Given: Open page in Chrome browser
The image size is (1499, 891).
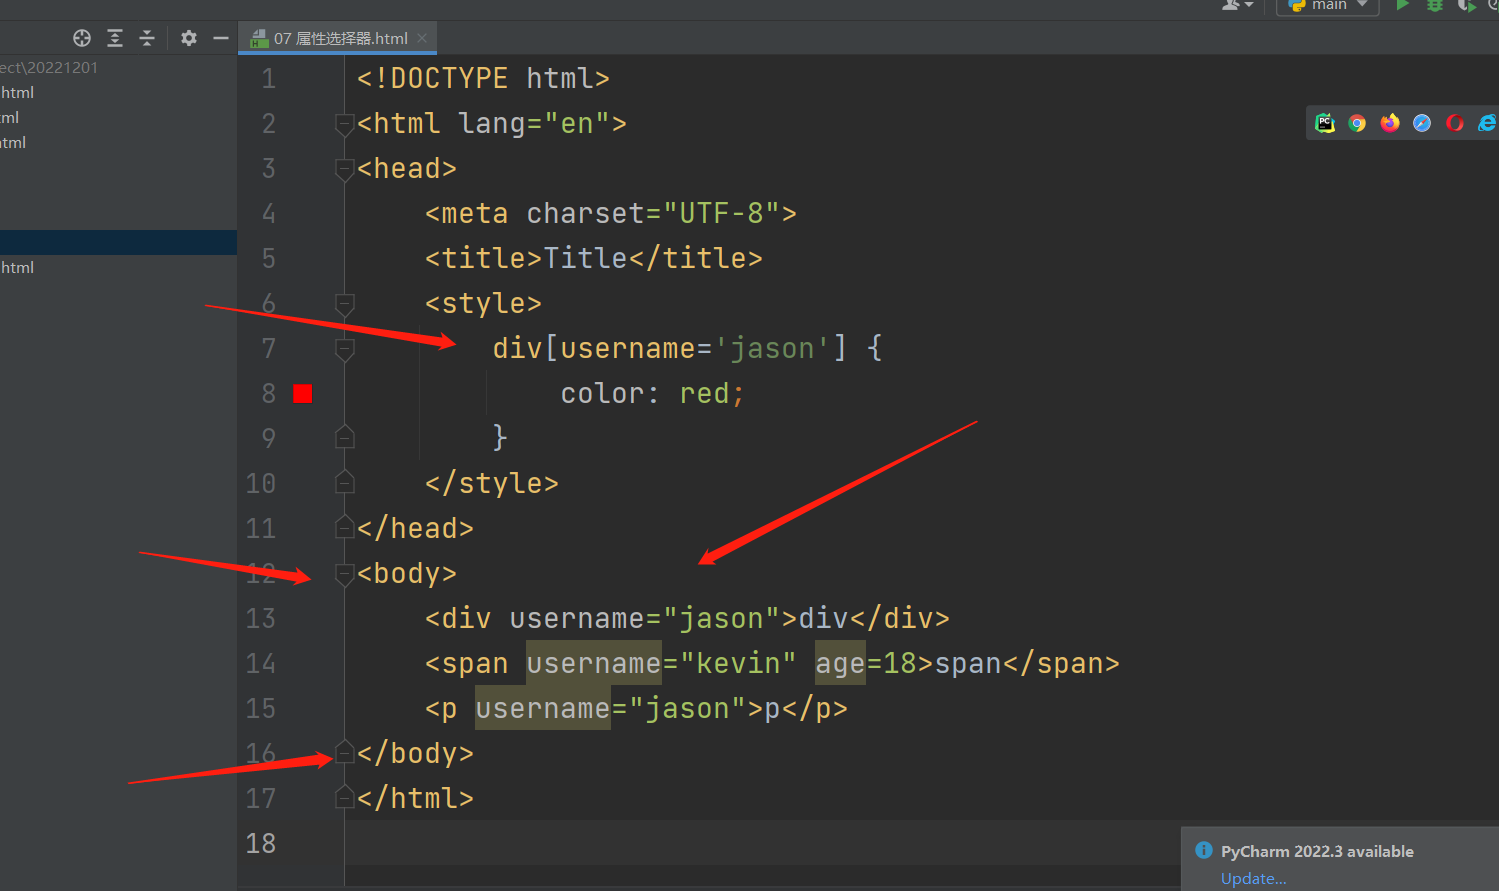Looking at the screenshot, I should coord(1357,123).
